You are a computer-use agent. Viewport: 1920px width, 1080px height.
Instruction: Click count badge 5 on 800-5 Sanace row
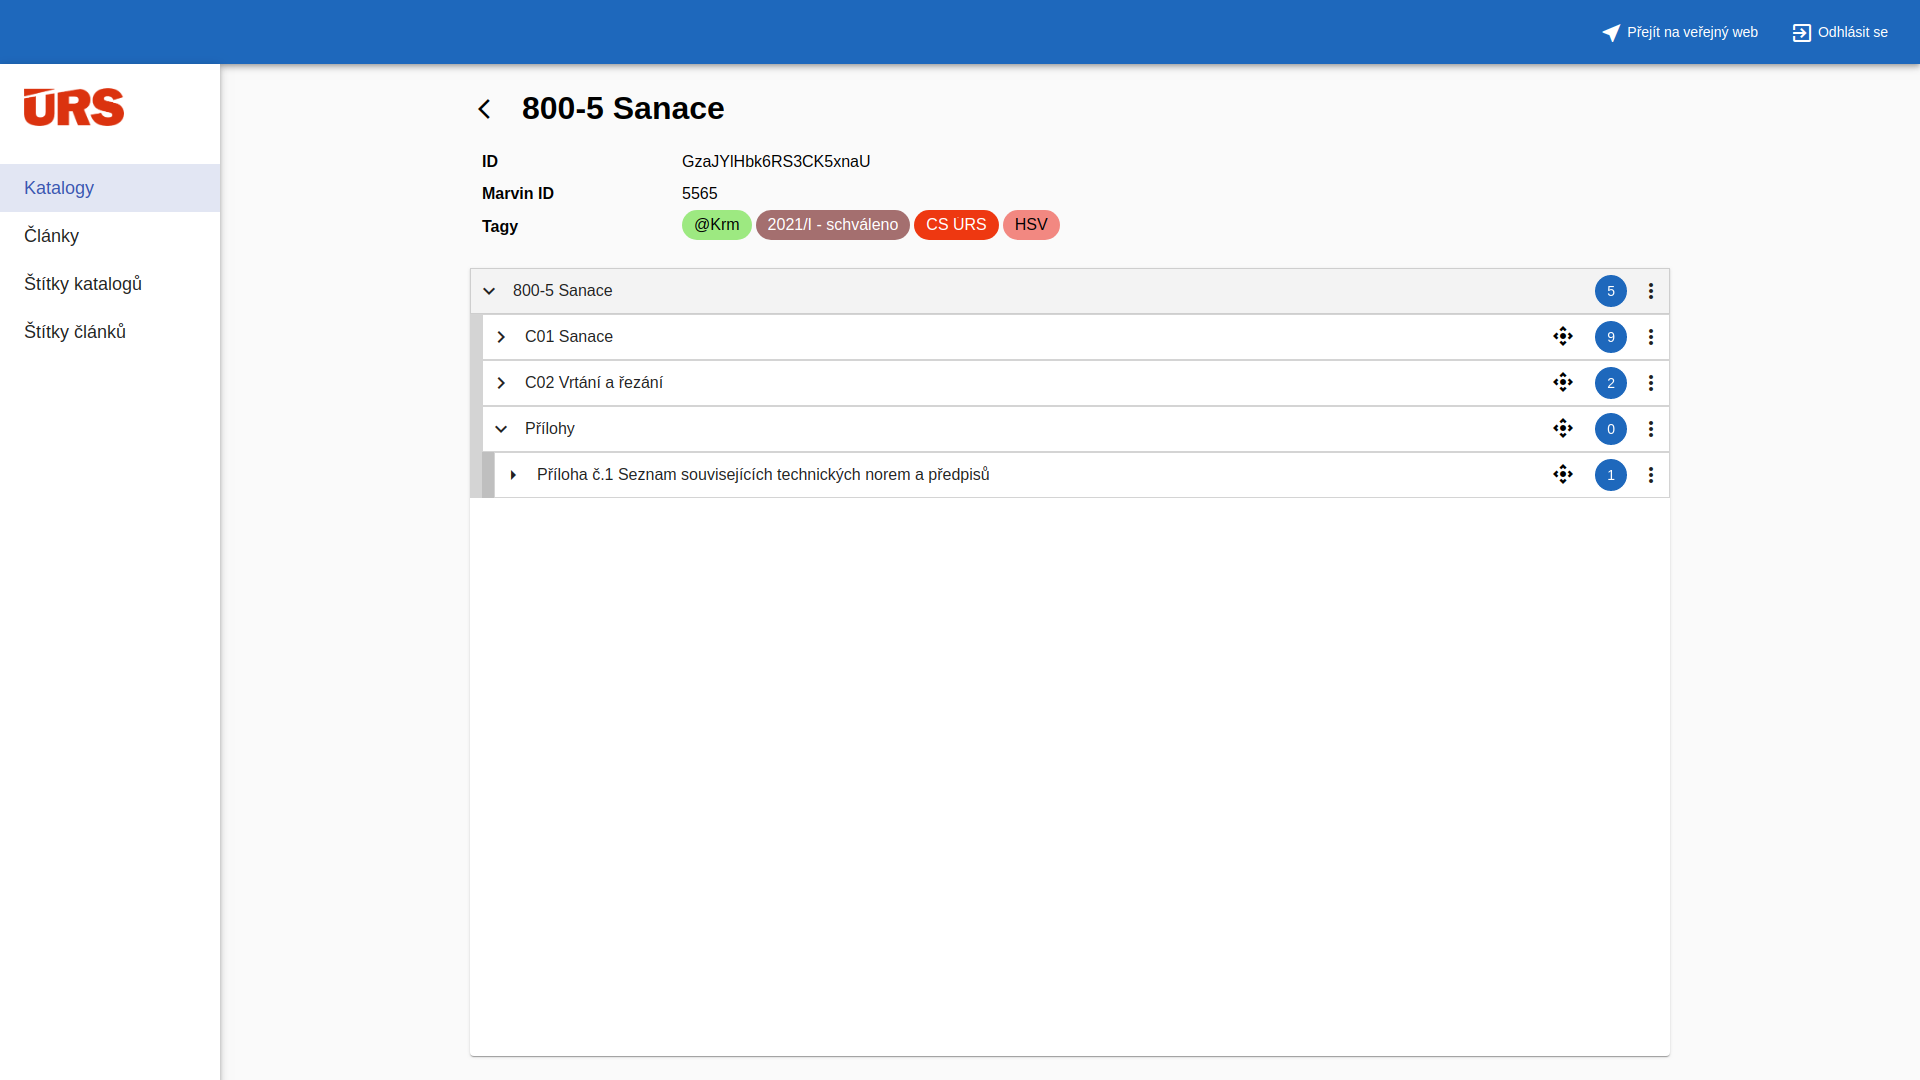coord(1611,291)
